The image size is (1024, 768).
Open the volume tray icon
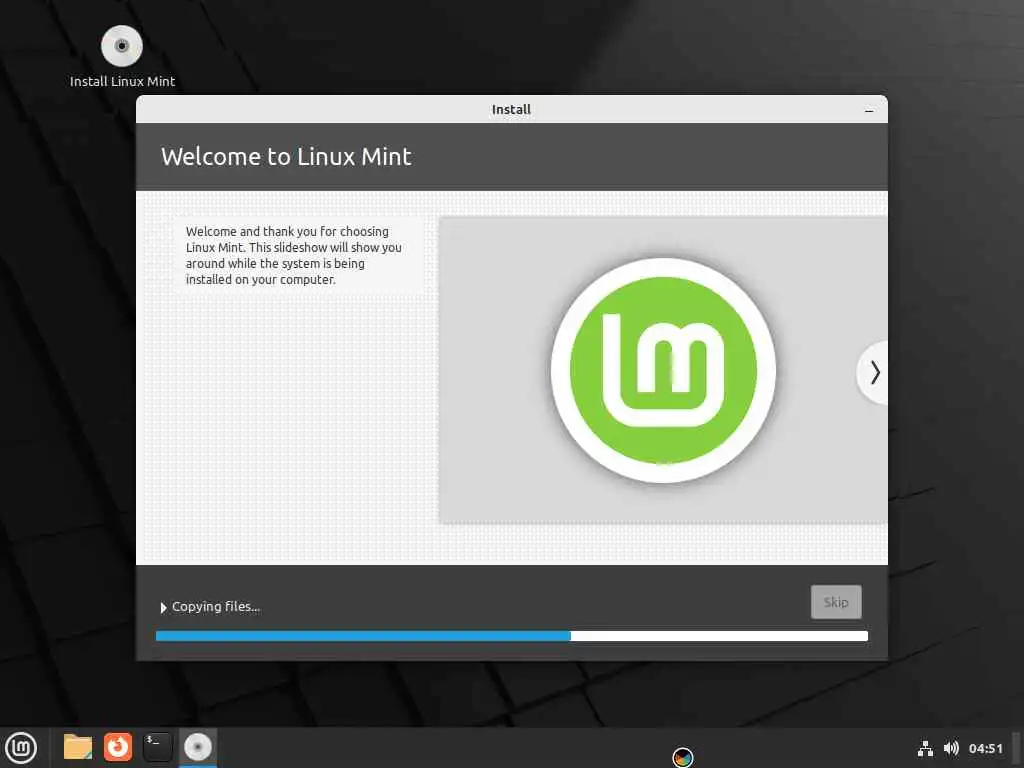[951, 748]
